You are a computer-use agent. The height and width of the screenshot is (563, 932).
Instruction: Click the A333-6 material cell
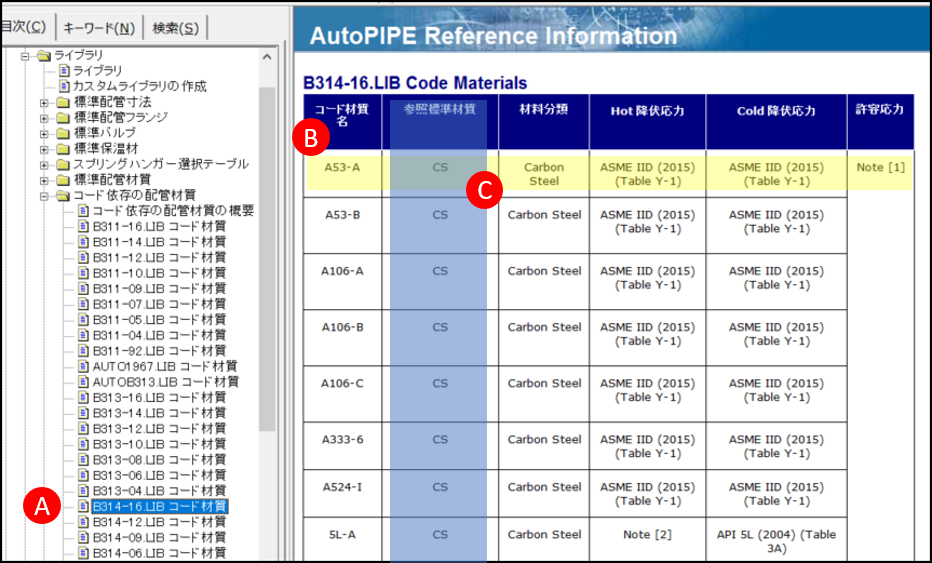342,446
